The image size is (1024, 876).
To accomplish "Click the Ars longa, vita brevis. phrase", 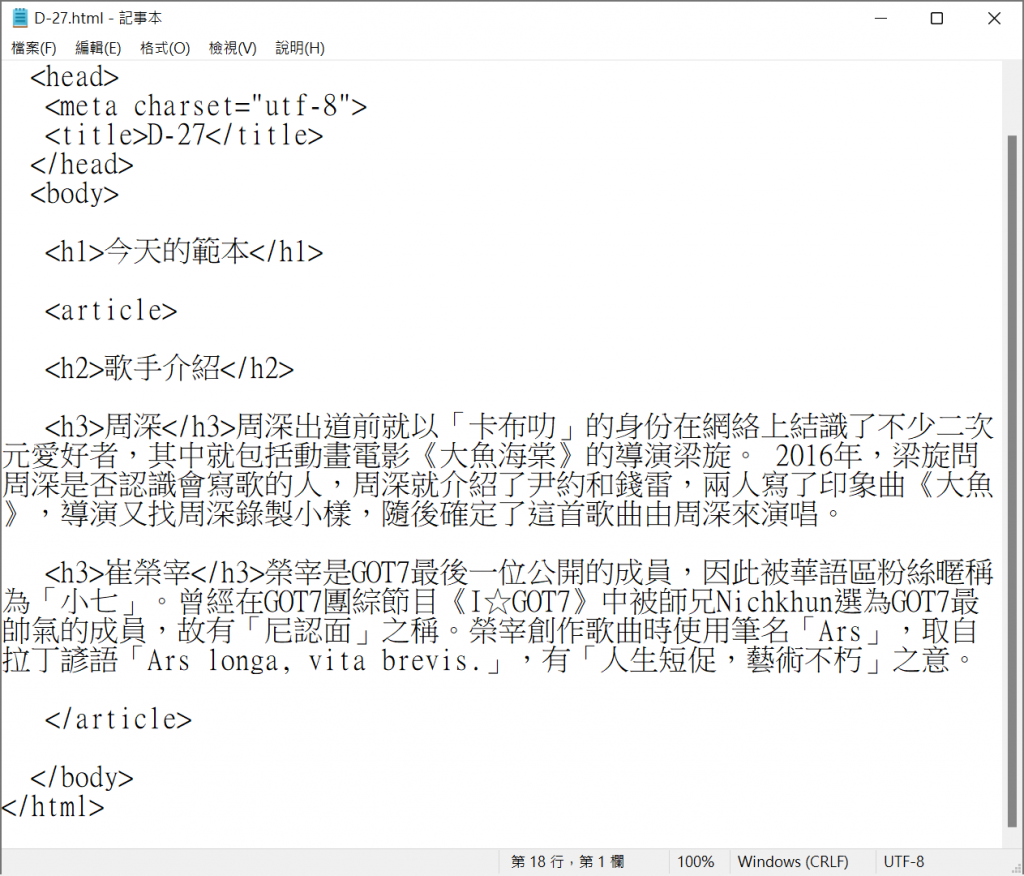I will pos(315,660).
